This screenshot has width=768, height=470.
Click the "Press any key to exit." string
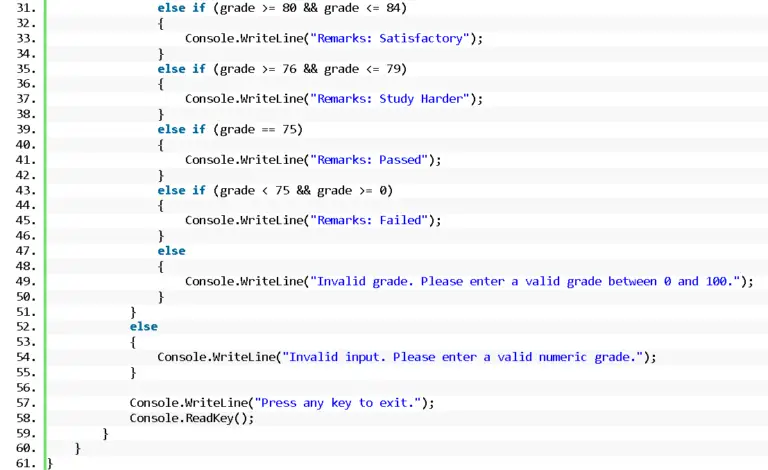(337, 403)
